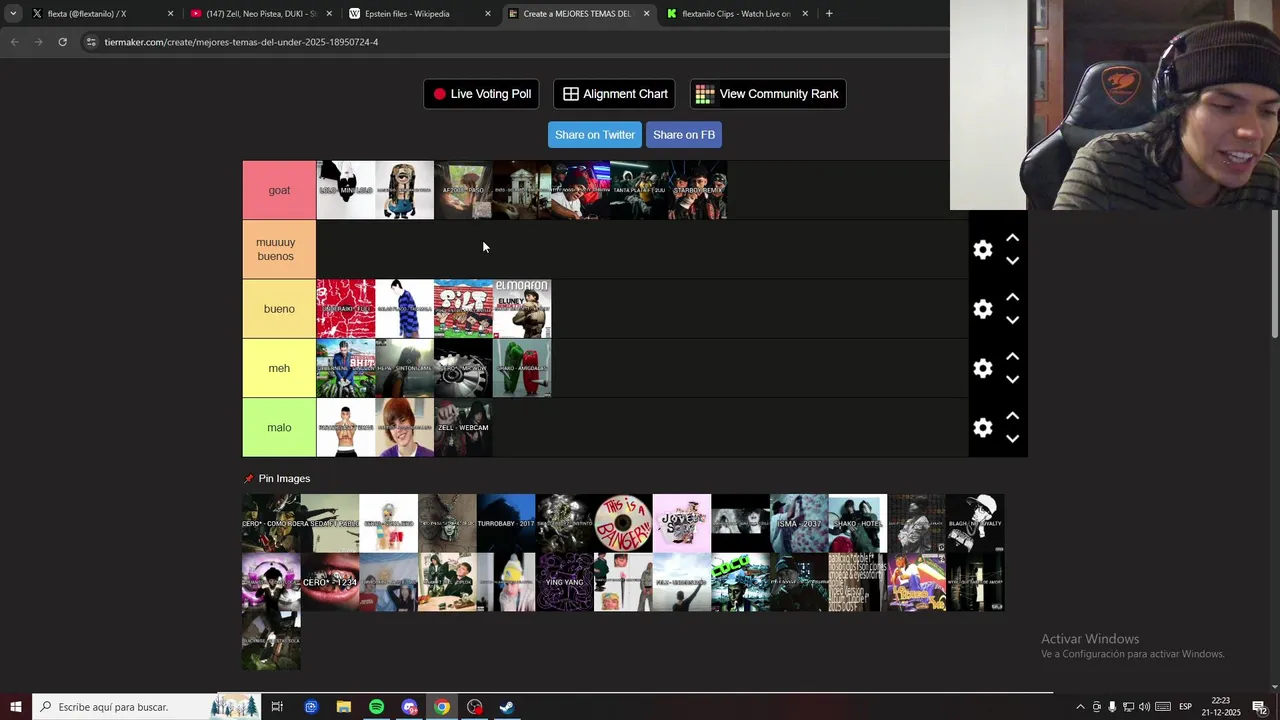1280x720 pixels.
Task: Select ZELL - WEBCAM thumbnail
Action: pyautogui.click(x=463, y=427)
